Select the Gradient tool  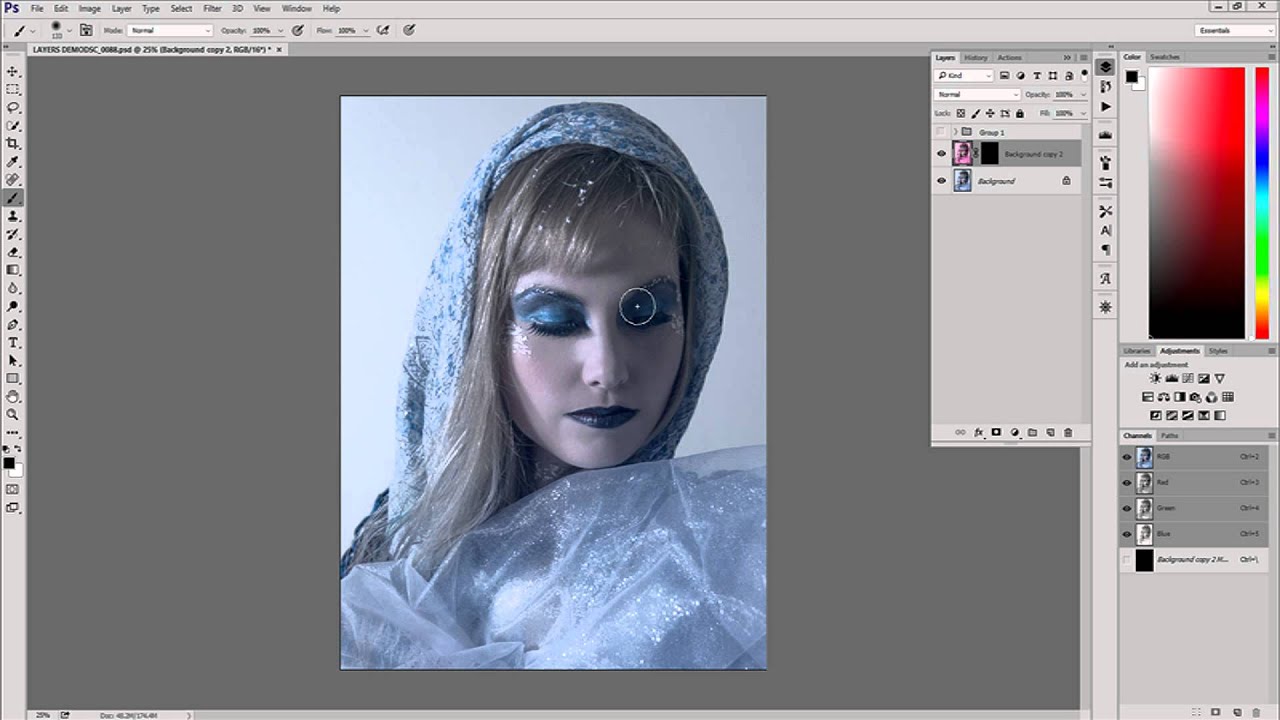coord(13,270)
